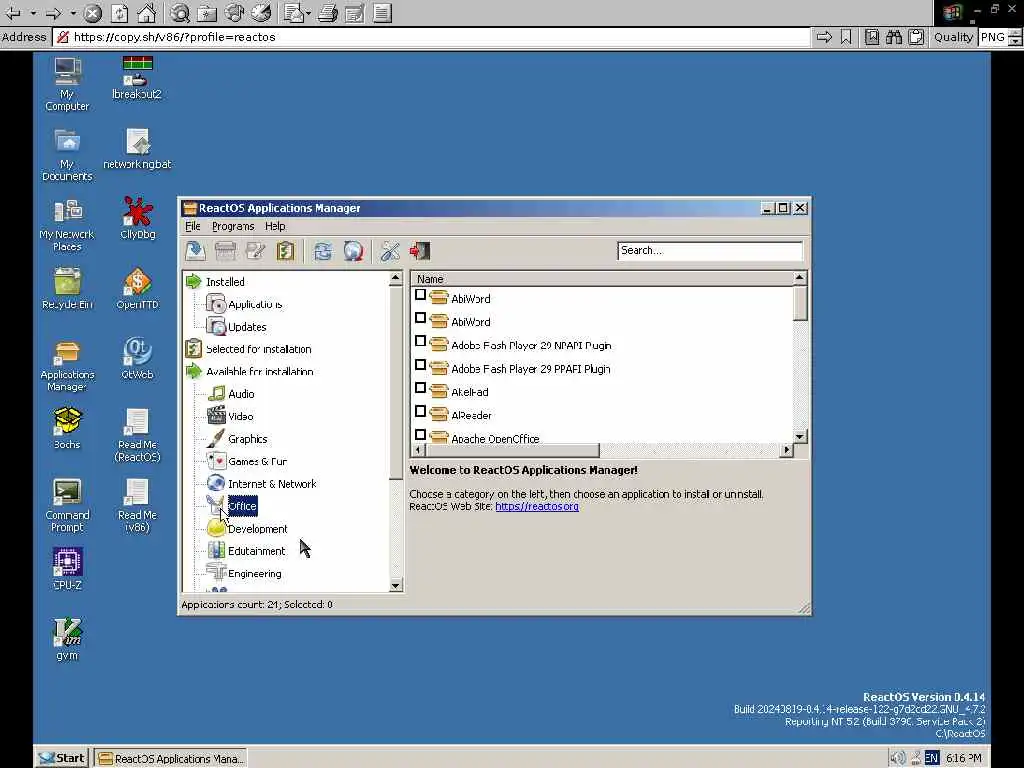
Task: Click the EN language indicator in tray
Action: click(x=932, y=758)
